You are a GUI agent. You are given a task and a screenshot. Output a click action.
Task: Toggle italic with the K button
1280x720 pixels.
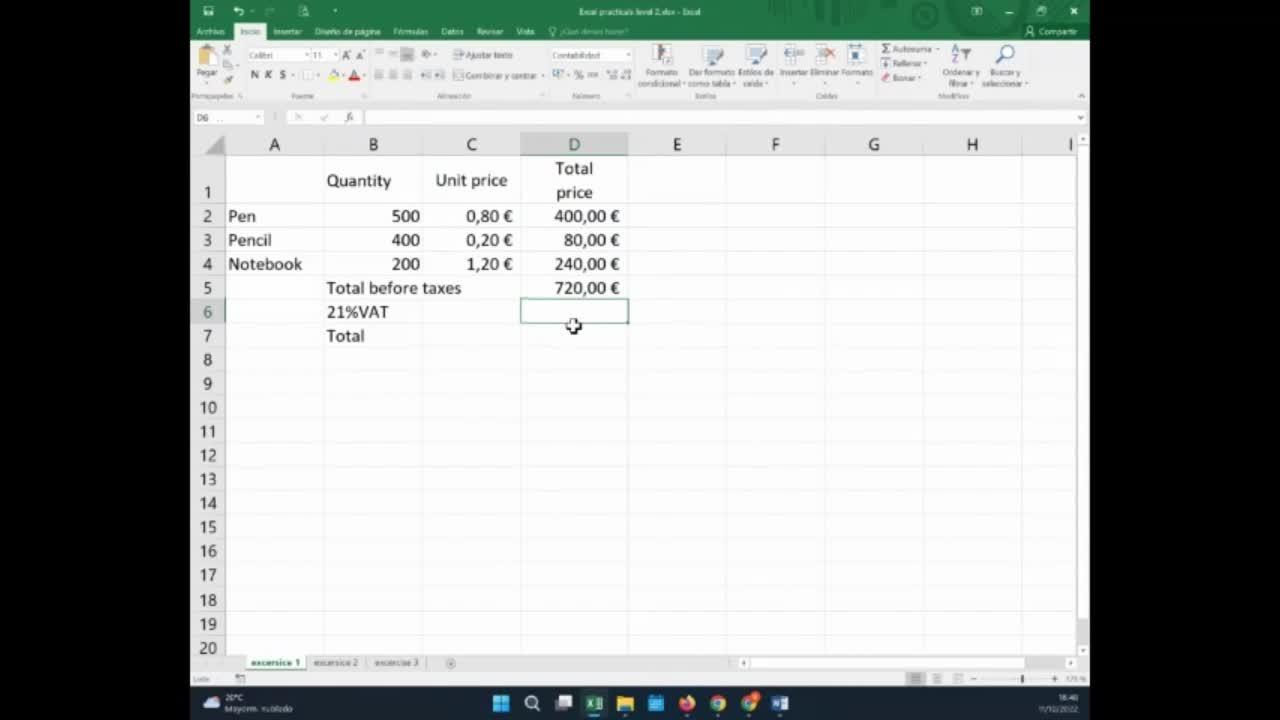tap(268, 75)
